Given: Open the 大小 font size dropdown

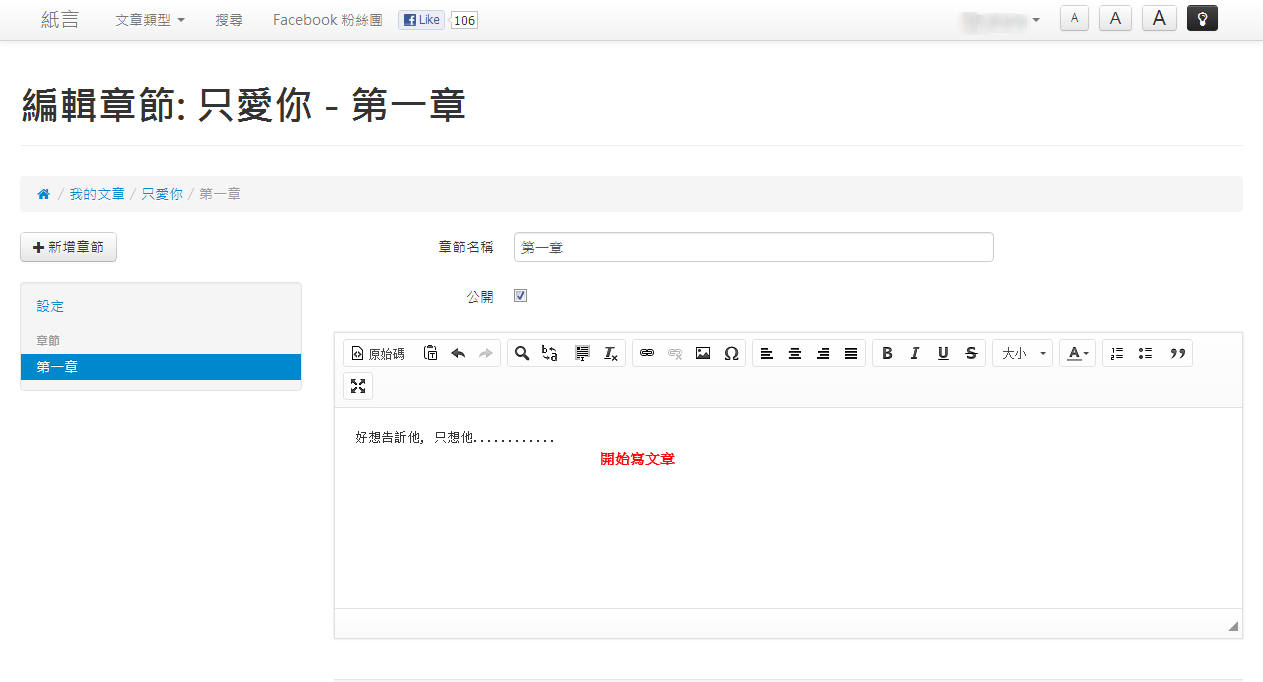Looking at the screenshot, I should pos(1022,353).
